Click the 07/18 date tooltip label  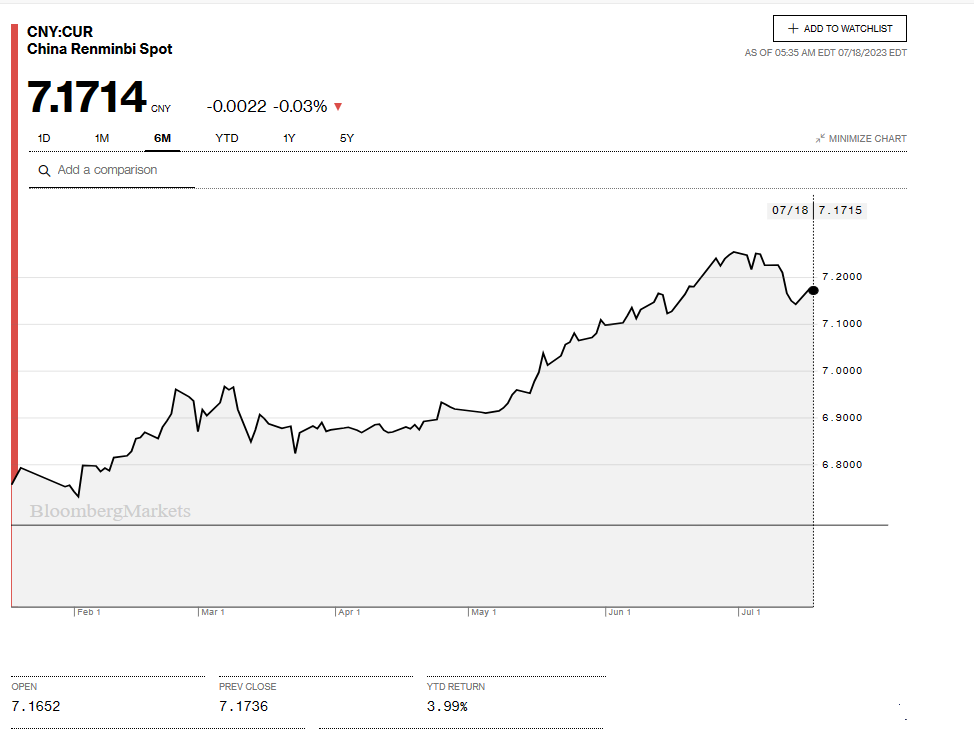pos(789,210)
